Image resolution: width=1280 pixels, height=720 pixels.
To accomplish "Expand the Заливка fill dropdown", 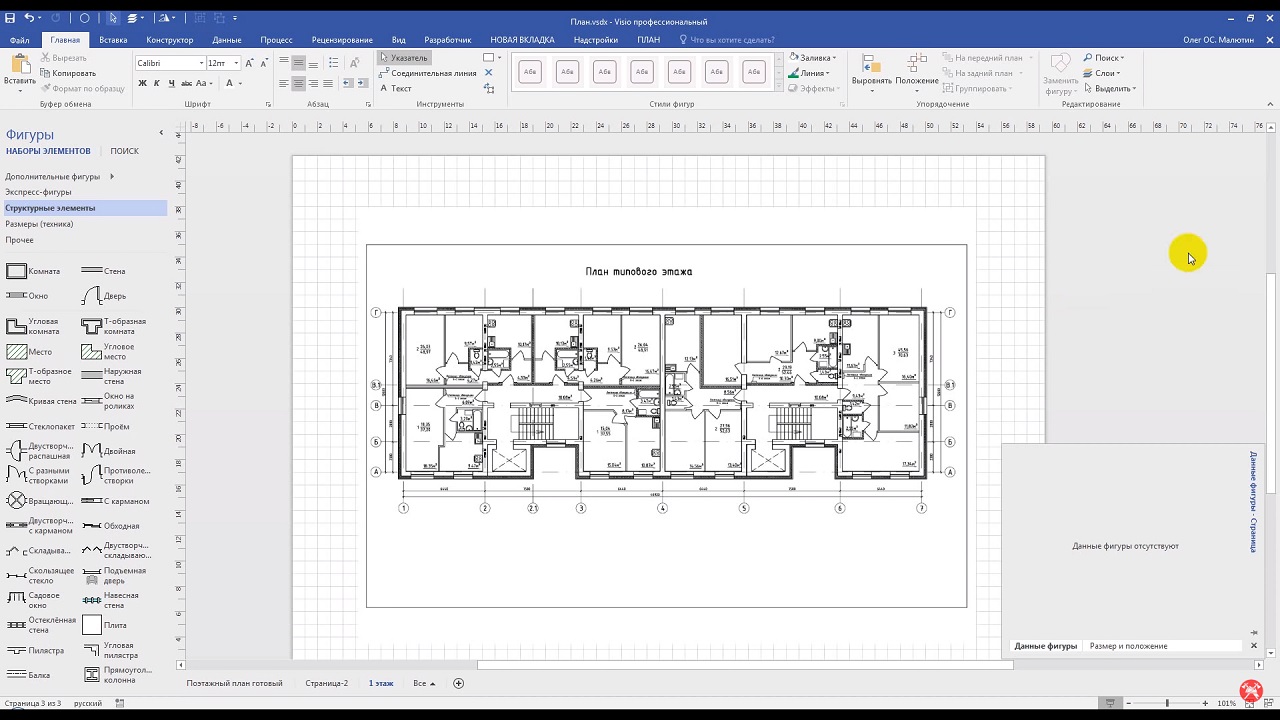I will [x=834, y=58].
